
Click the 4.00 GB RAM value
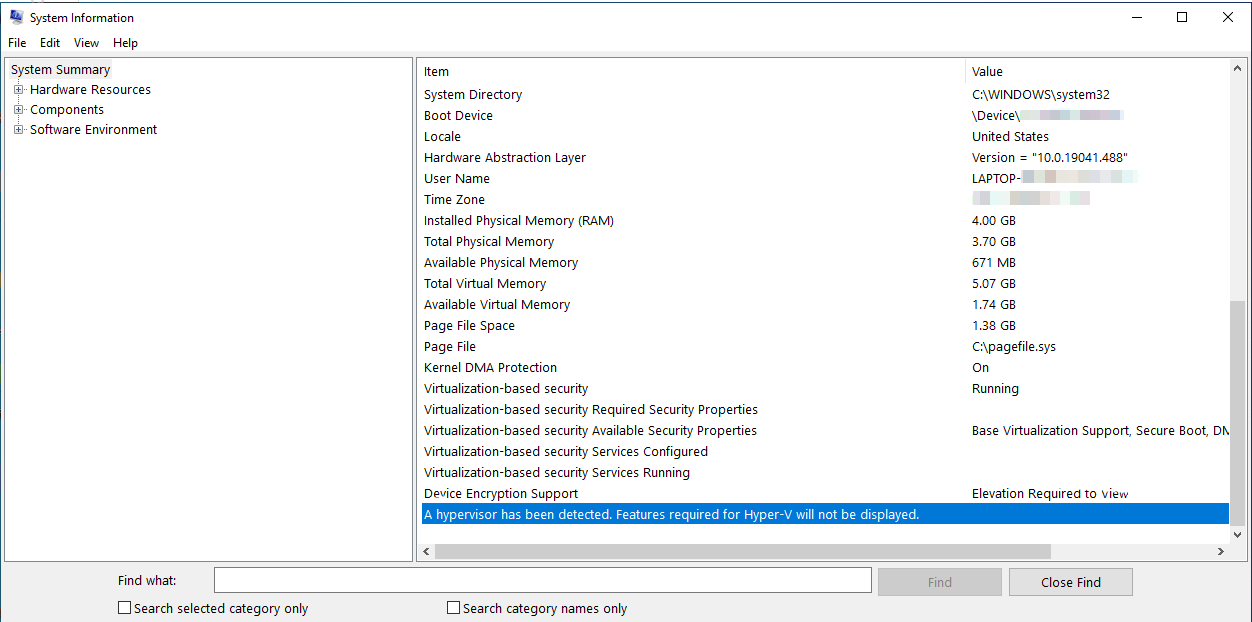(x=994, y=221)
